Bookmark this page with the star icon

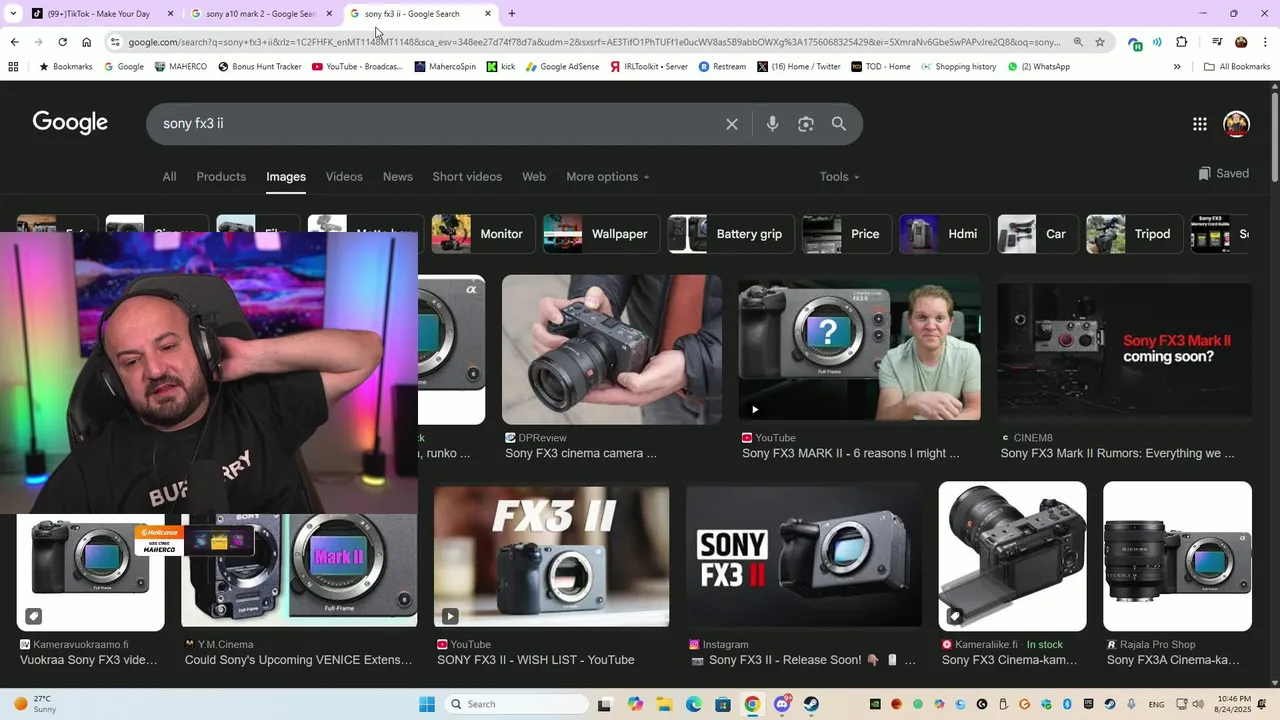1100,42
